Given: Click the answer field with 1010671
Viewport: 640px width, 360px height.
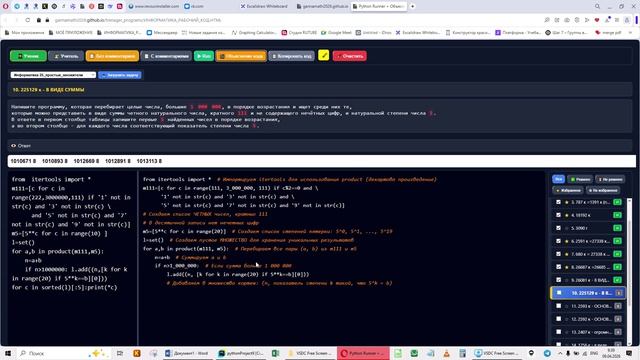Looking at the screenshot, I should pos(322,161).
